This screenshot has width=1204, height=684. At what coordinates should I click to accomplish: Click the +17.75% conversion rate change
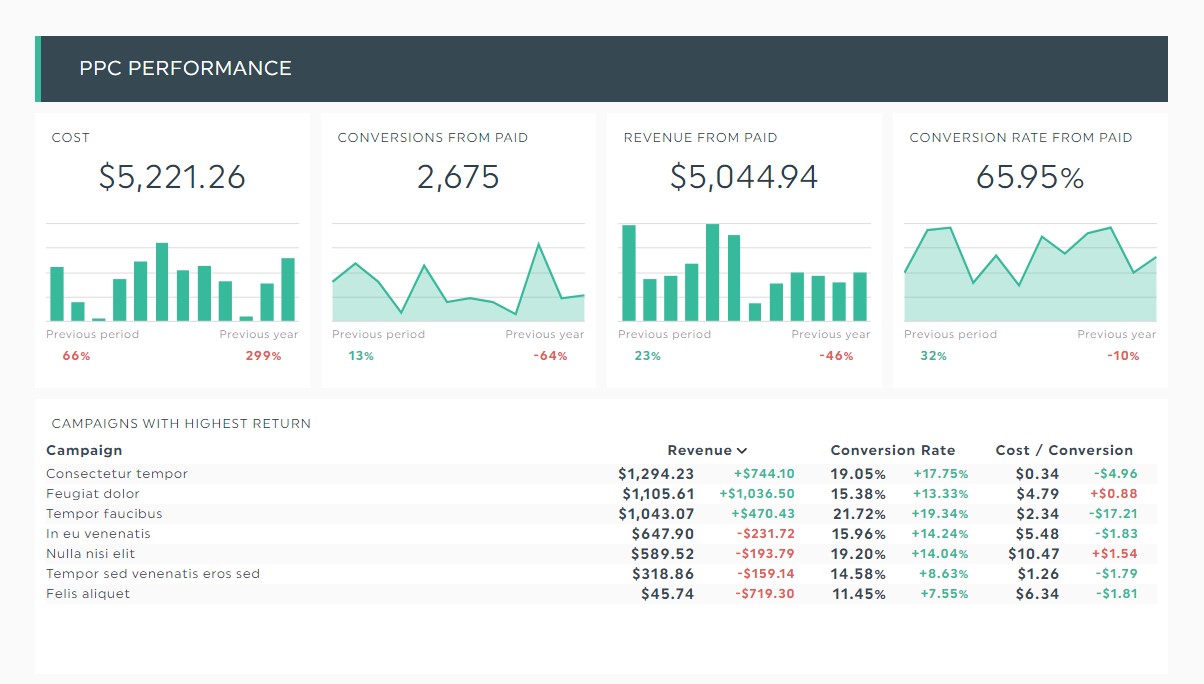(x=941, y=474)
